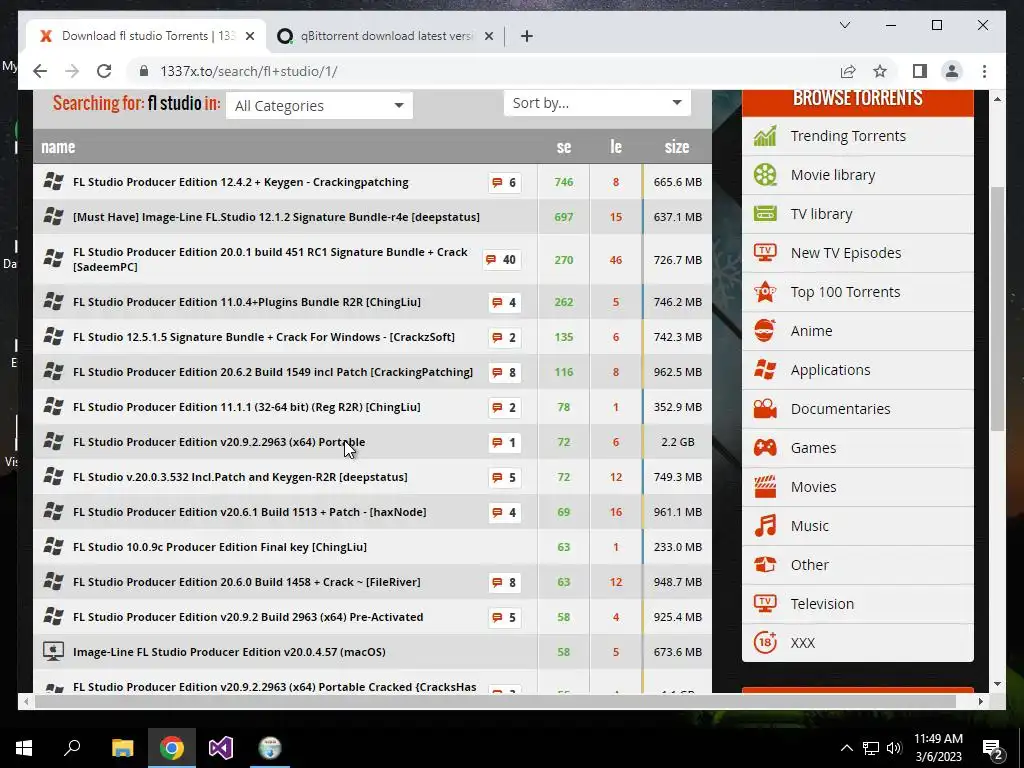Open comments badge showing 40 for SadeemPC torrent

[x=502, y=260]
